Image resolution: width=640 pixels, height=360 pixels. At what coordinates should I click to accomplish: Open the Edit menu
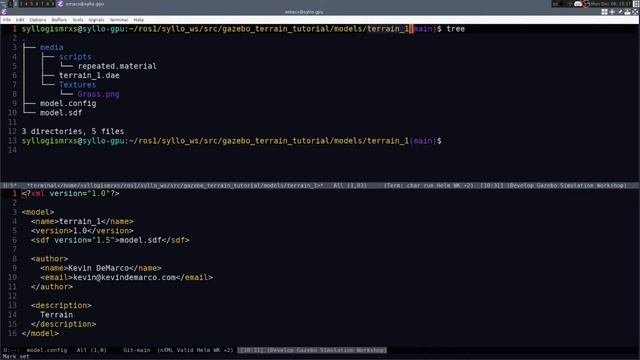click(20, 20)
